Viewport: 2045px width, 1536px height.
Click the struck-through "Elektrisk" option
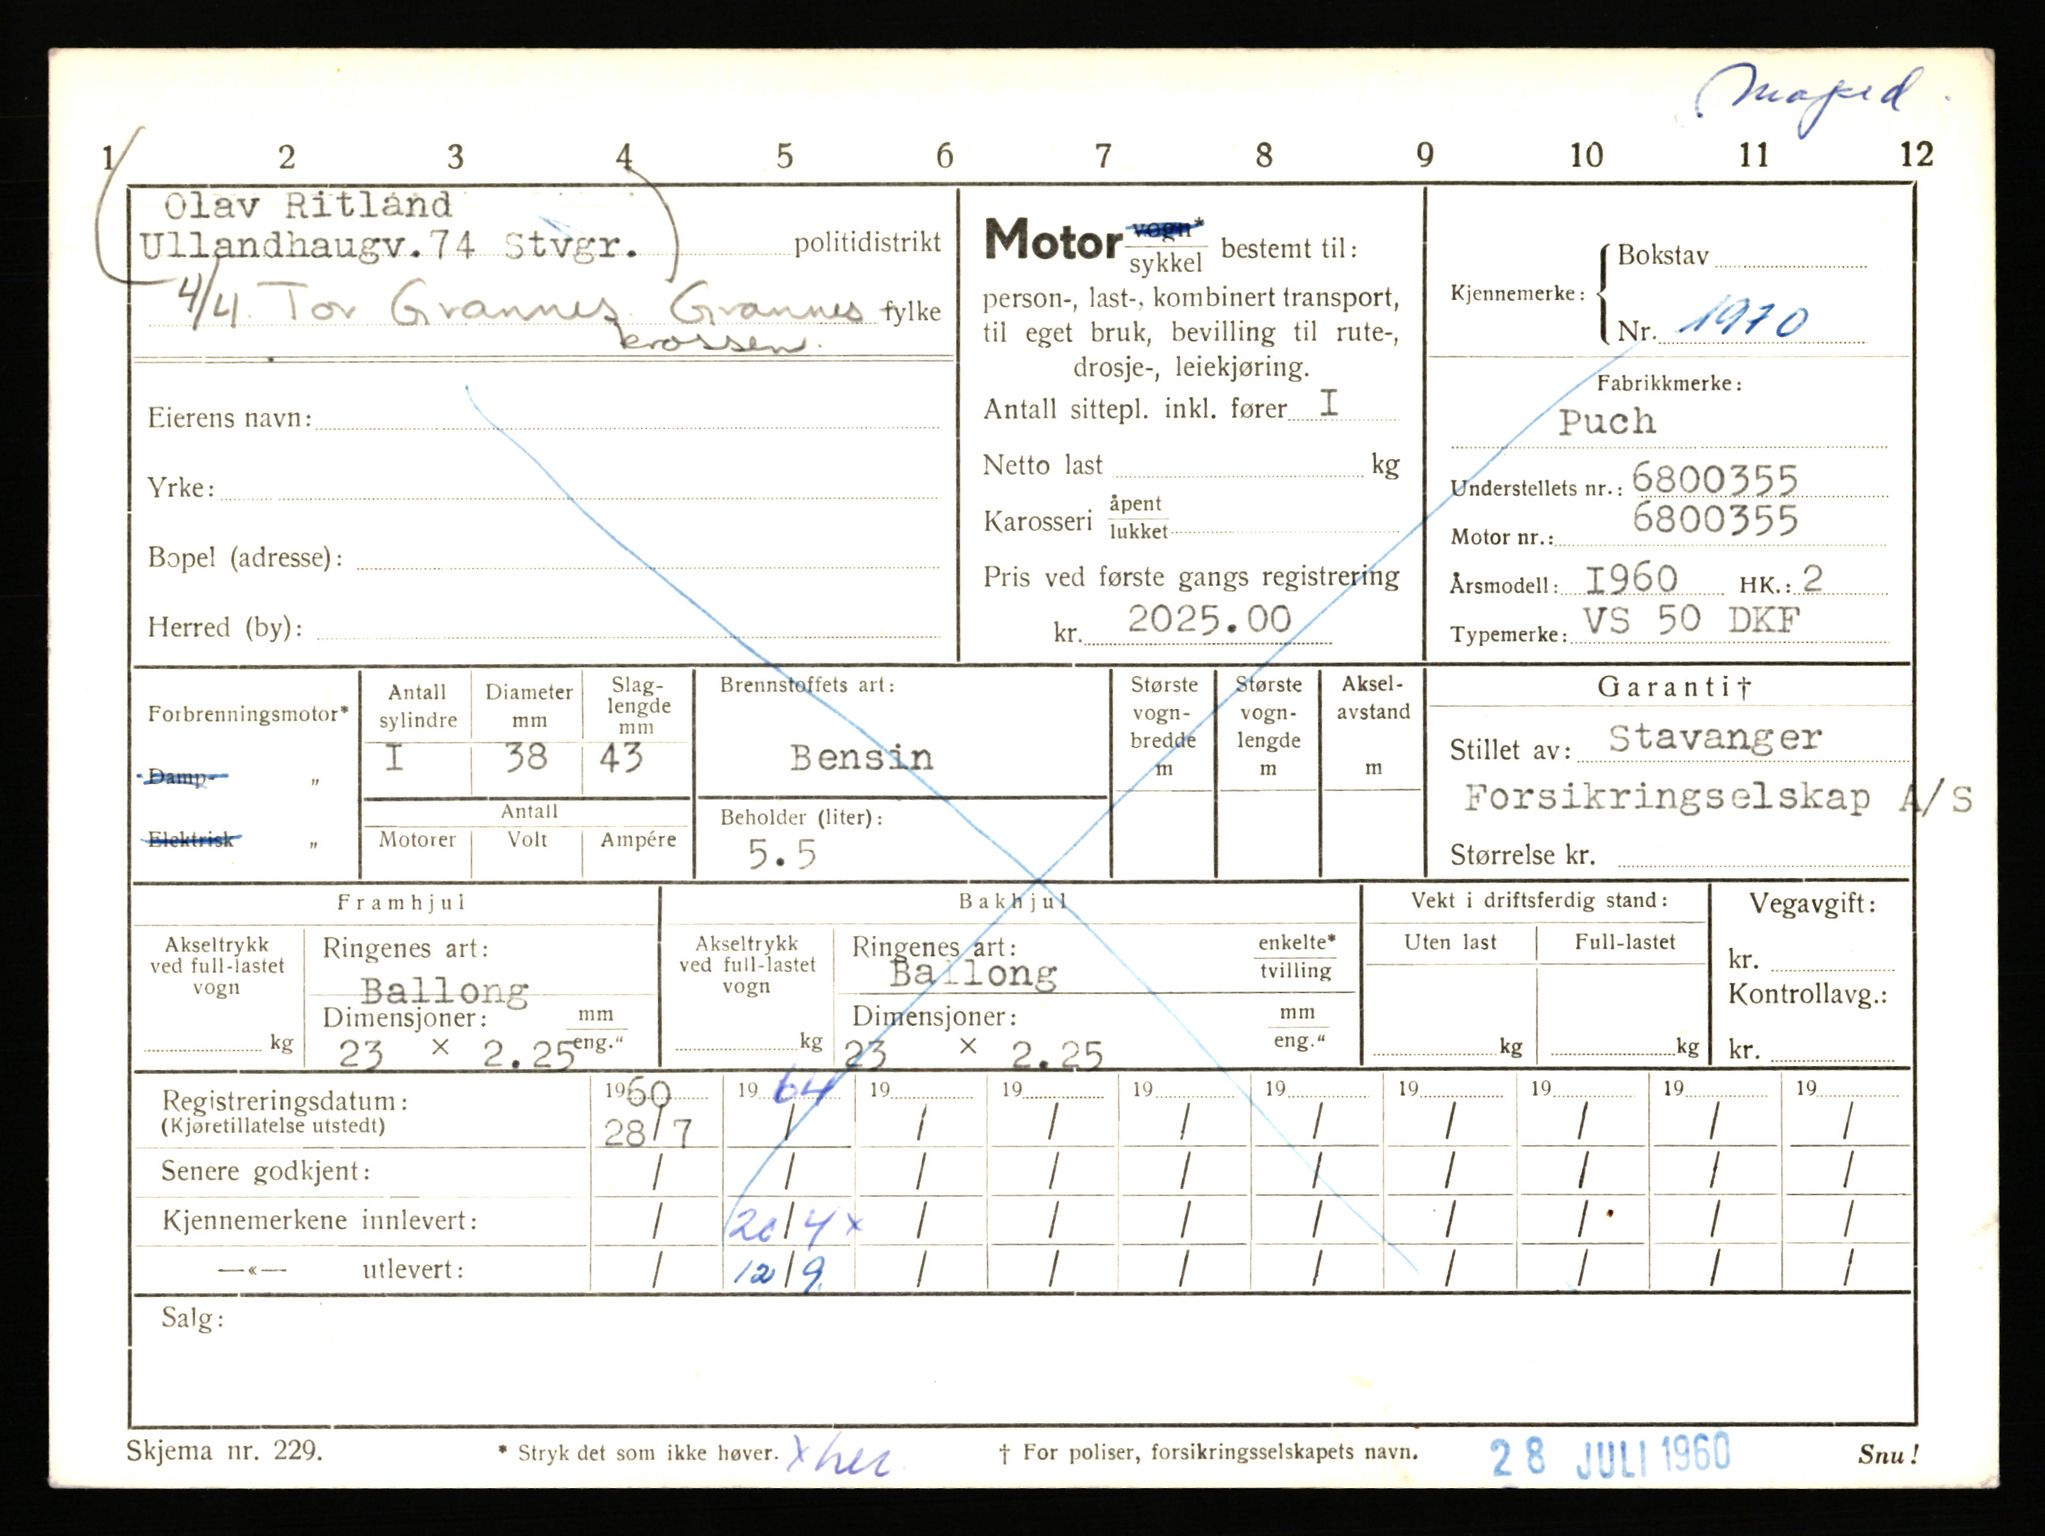pos(191,839)
